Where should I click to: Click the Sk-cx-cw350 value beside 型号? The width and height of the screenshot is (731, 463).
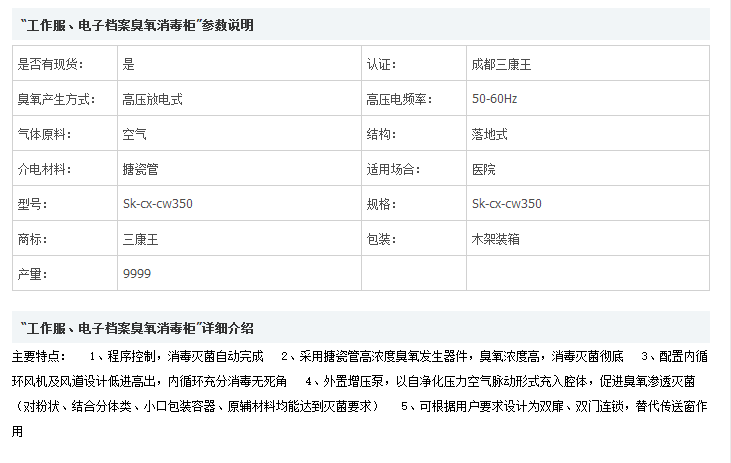click(x=157, y=204)
